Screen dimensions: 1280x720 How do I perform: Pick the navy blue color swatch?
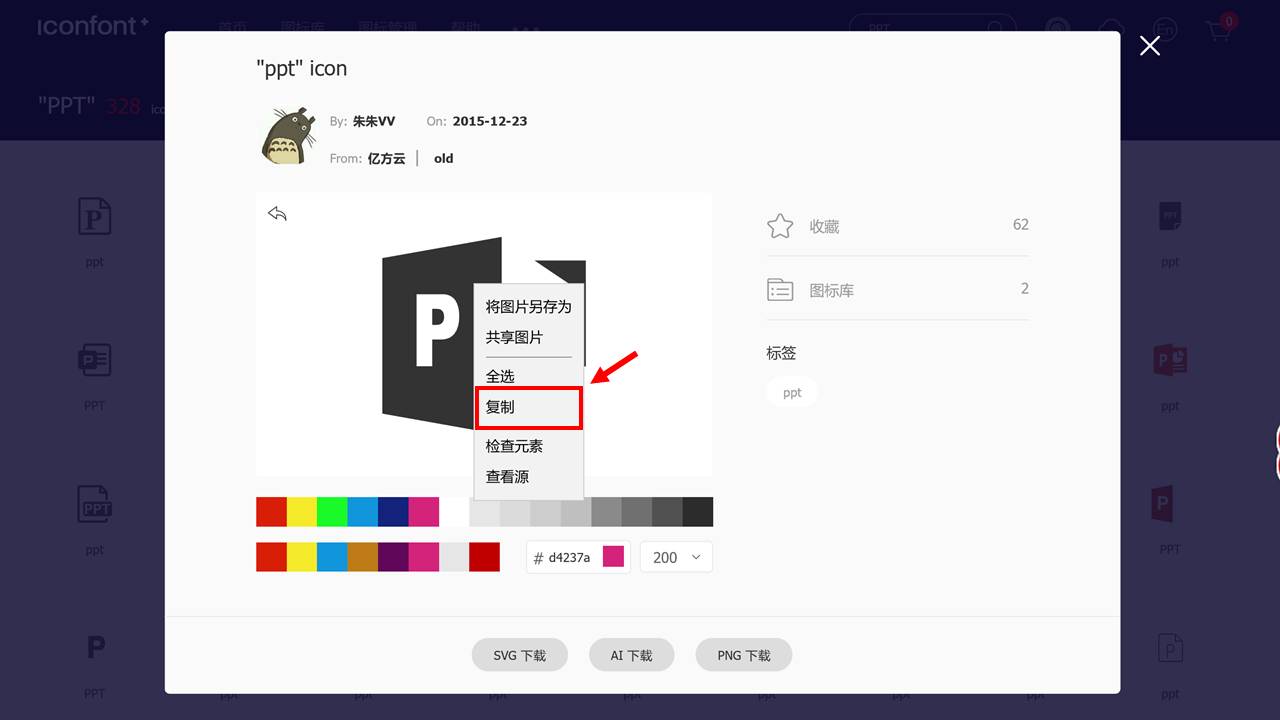(393, 511)
